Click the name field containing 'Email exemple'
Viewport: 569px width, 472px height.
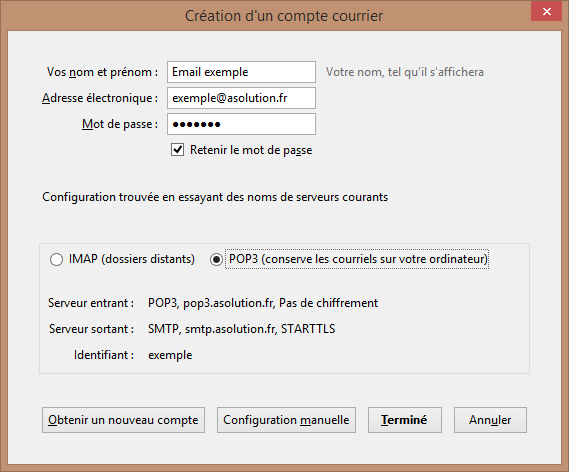click(x=241, y=72)
